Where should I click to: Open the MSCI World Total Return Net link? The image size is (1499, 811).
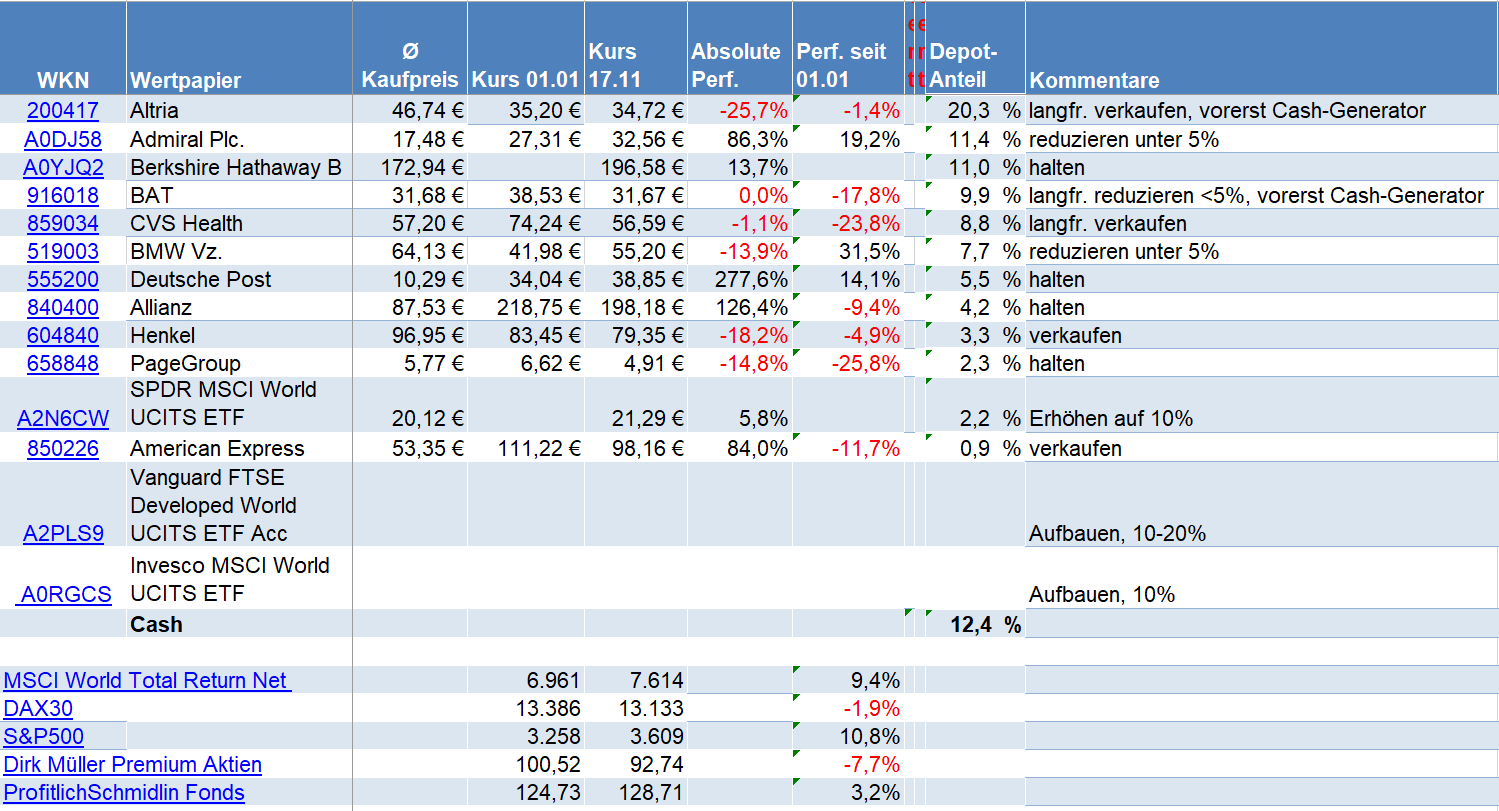click(x=147, y=681)
